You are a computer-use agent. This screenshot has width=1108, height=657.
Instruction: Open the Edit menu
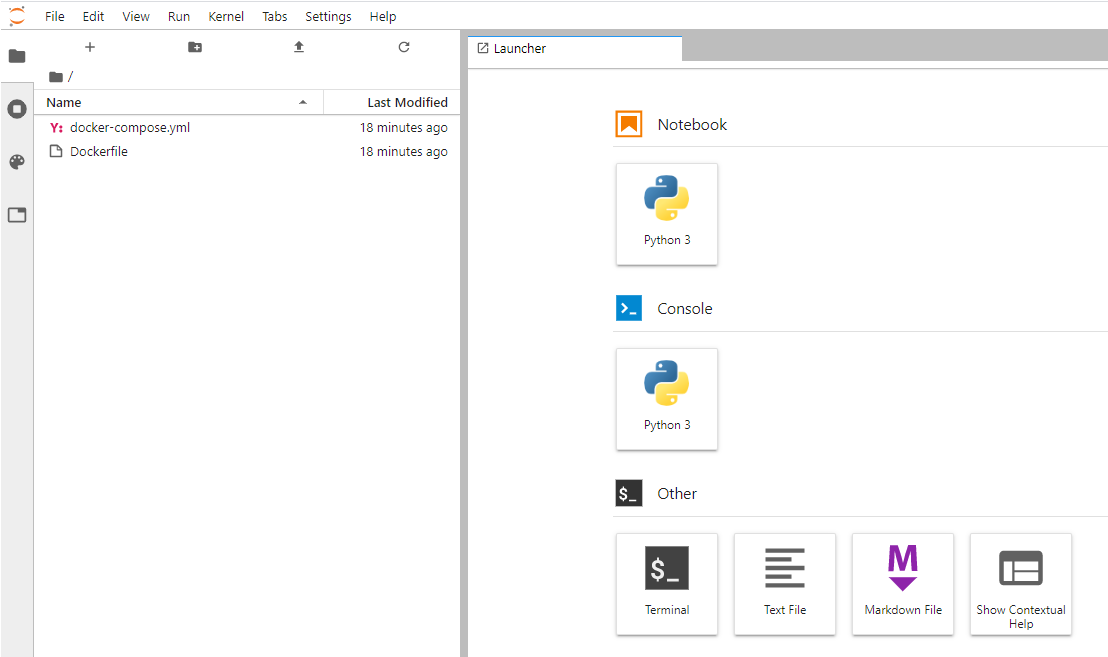tap(93, 16)
